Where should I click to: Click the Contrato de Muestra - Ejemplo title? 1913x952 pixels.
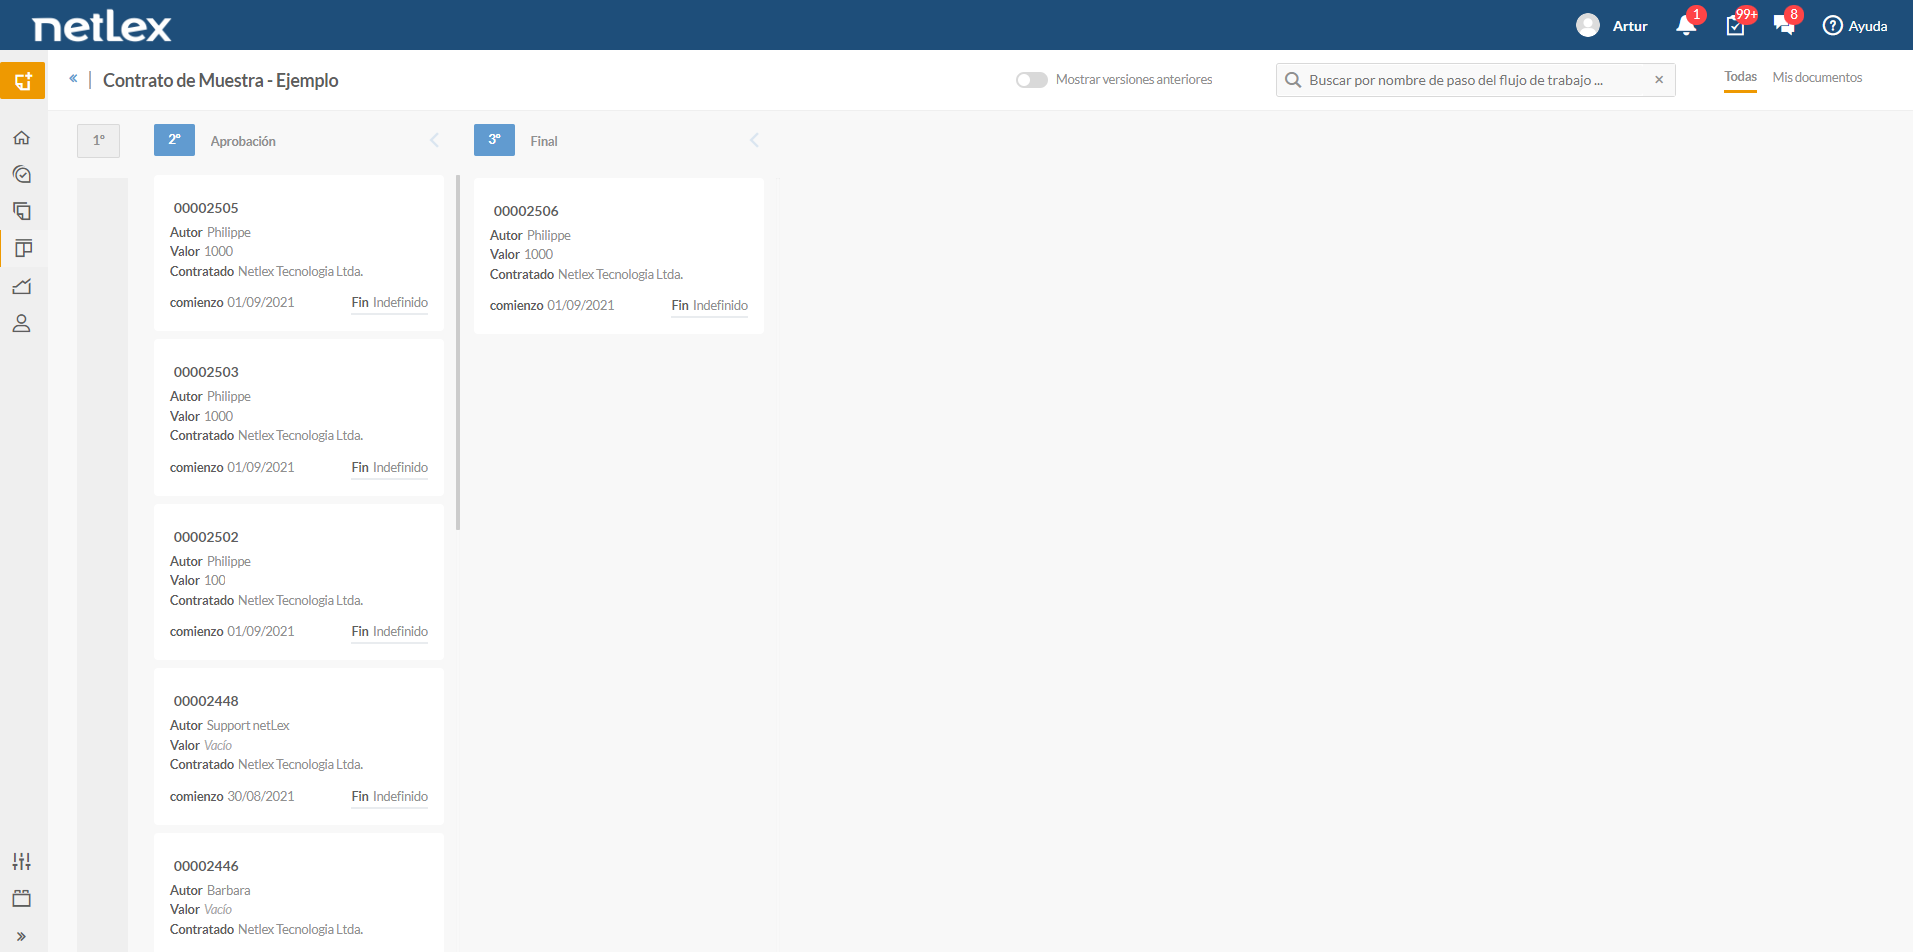coord(220,80)
